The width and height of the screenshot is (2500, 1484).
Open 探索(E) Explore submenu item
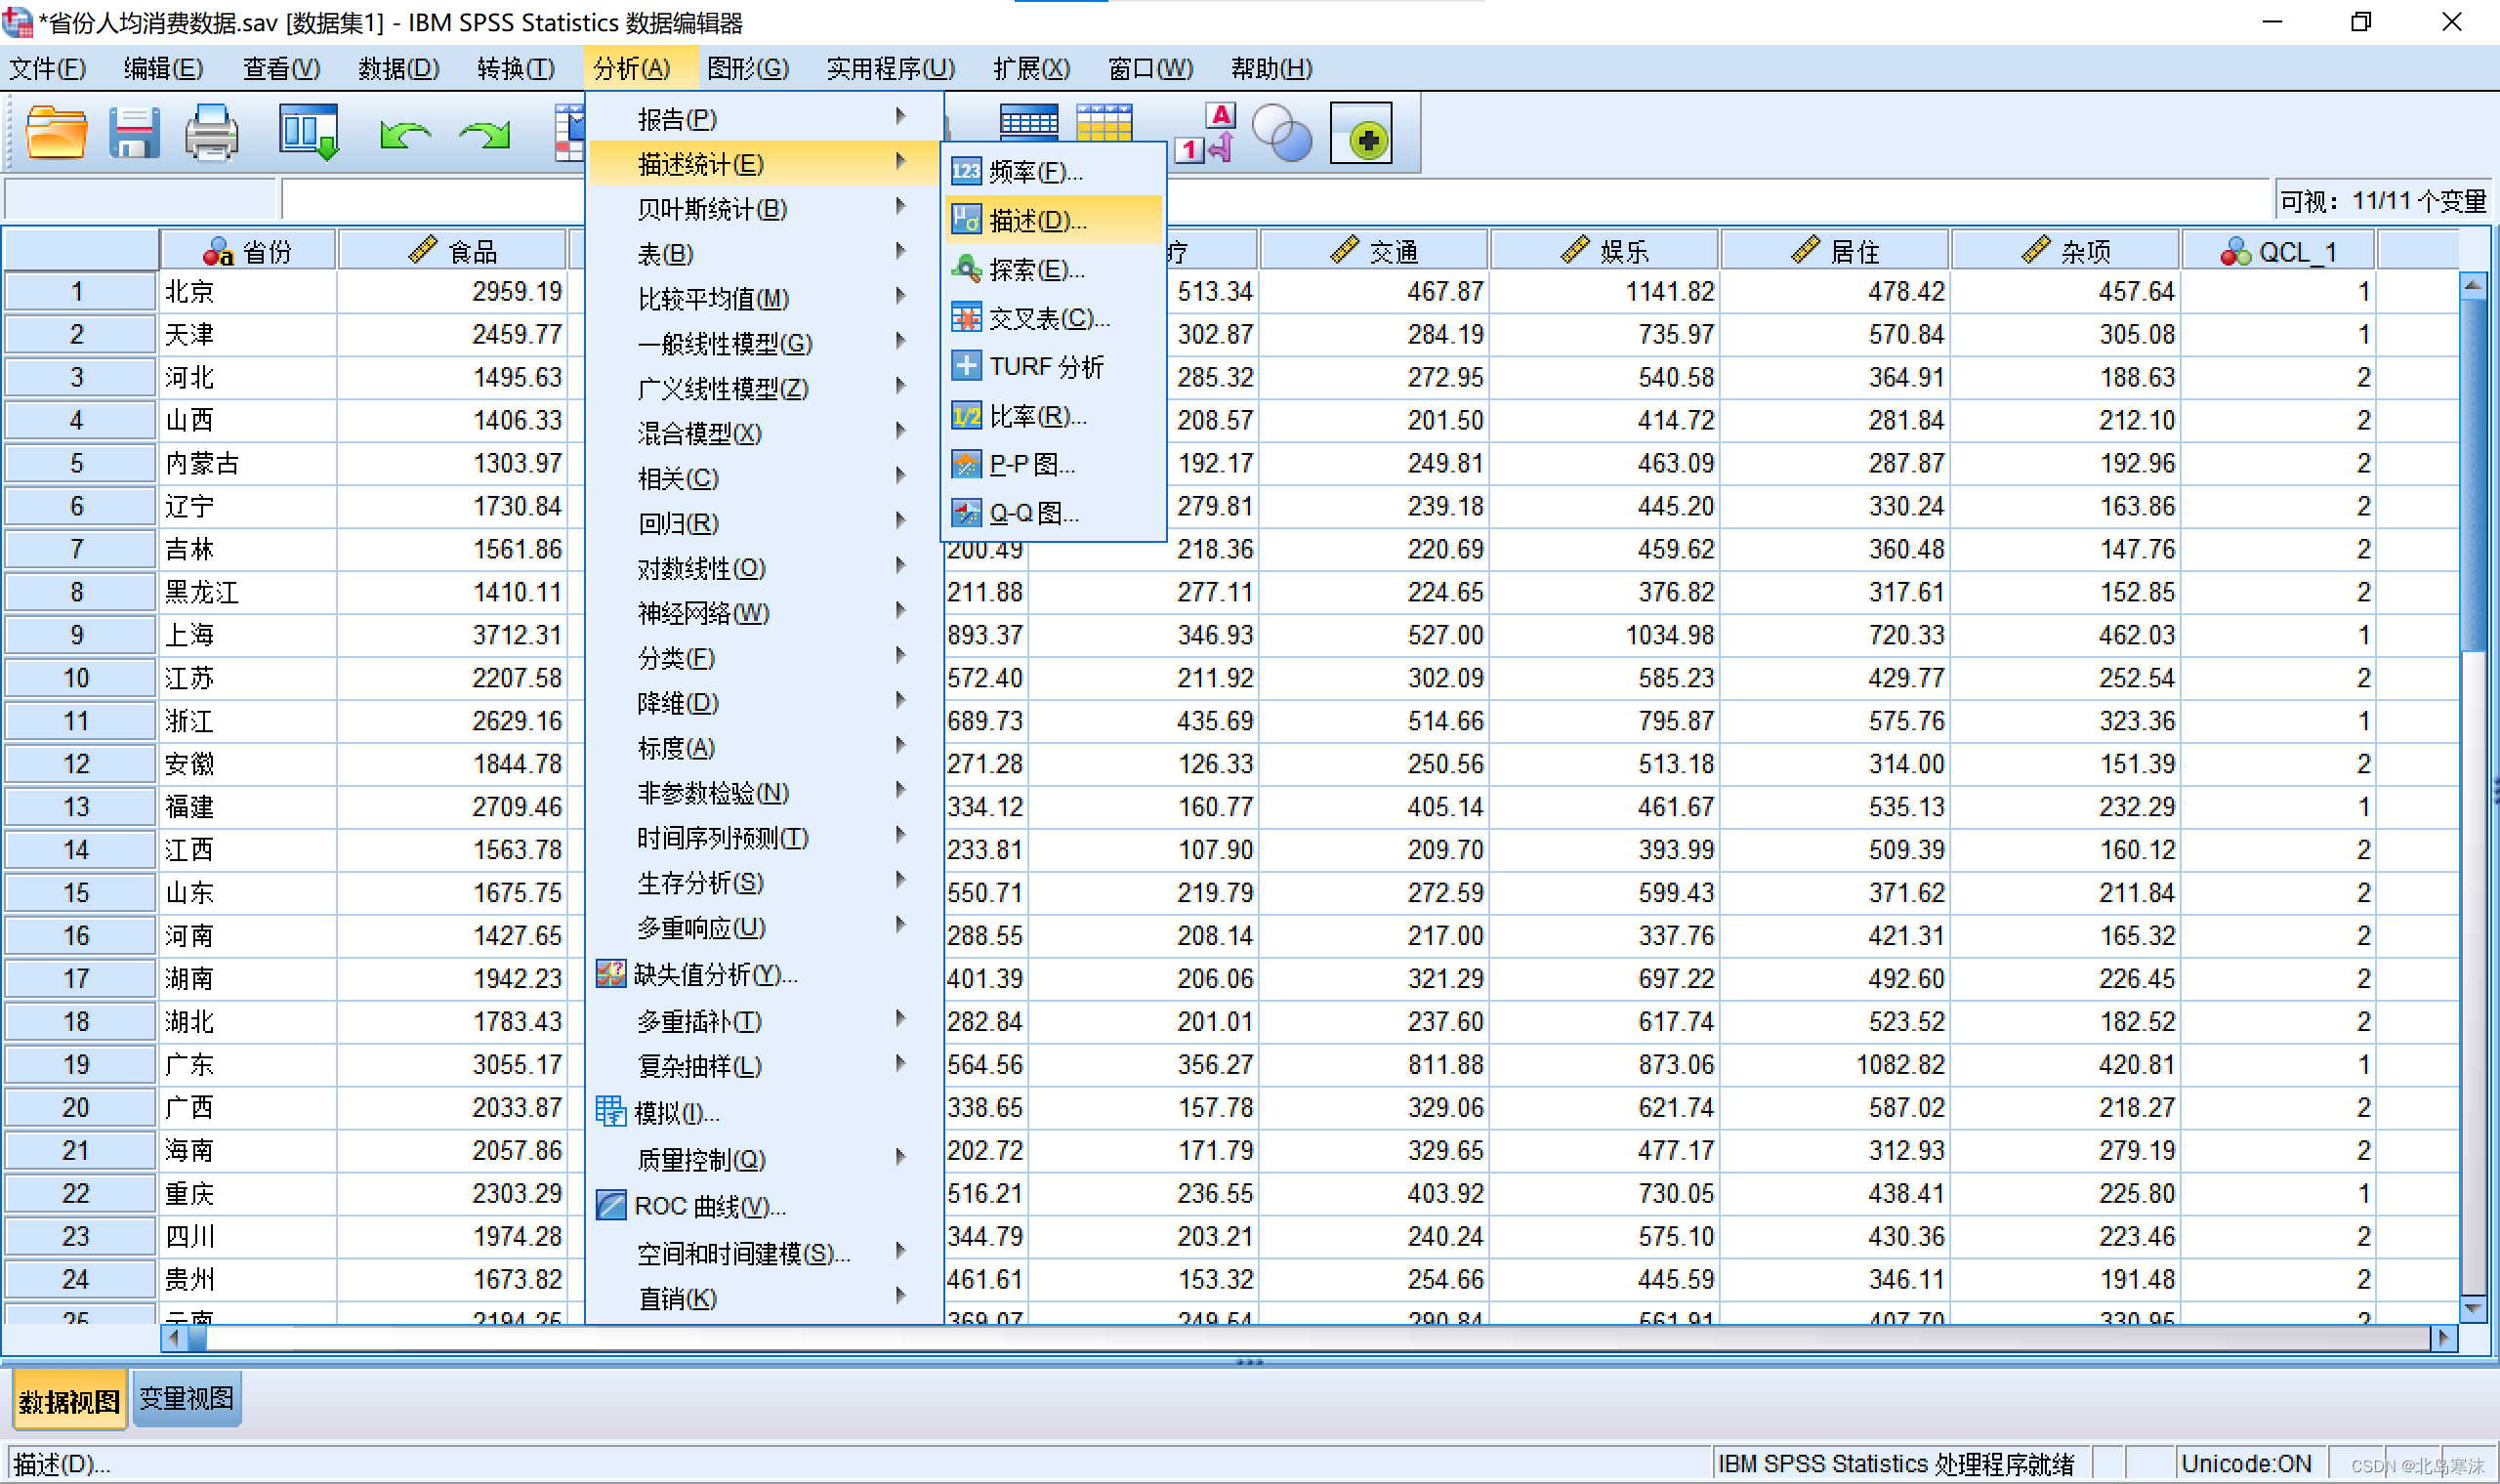[x=1054, y=269]
